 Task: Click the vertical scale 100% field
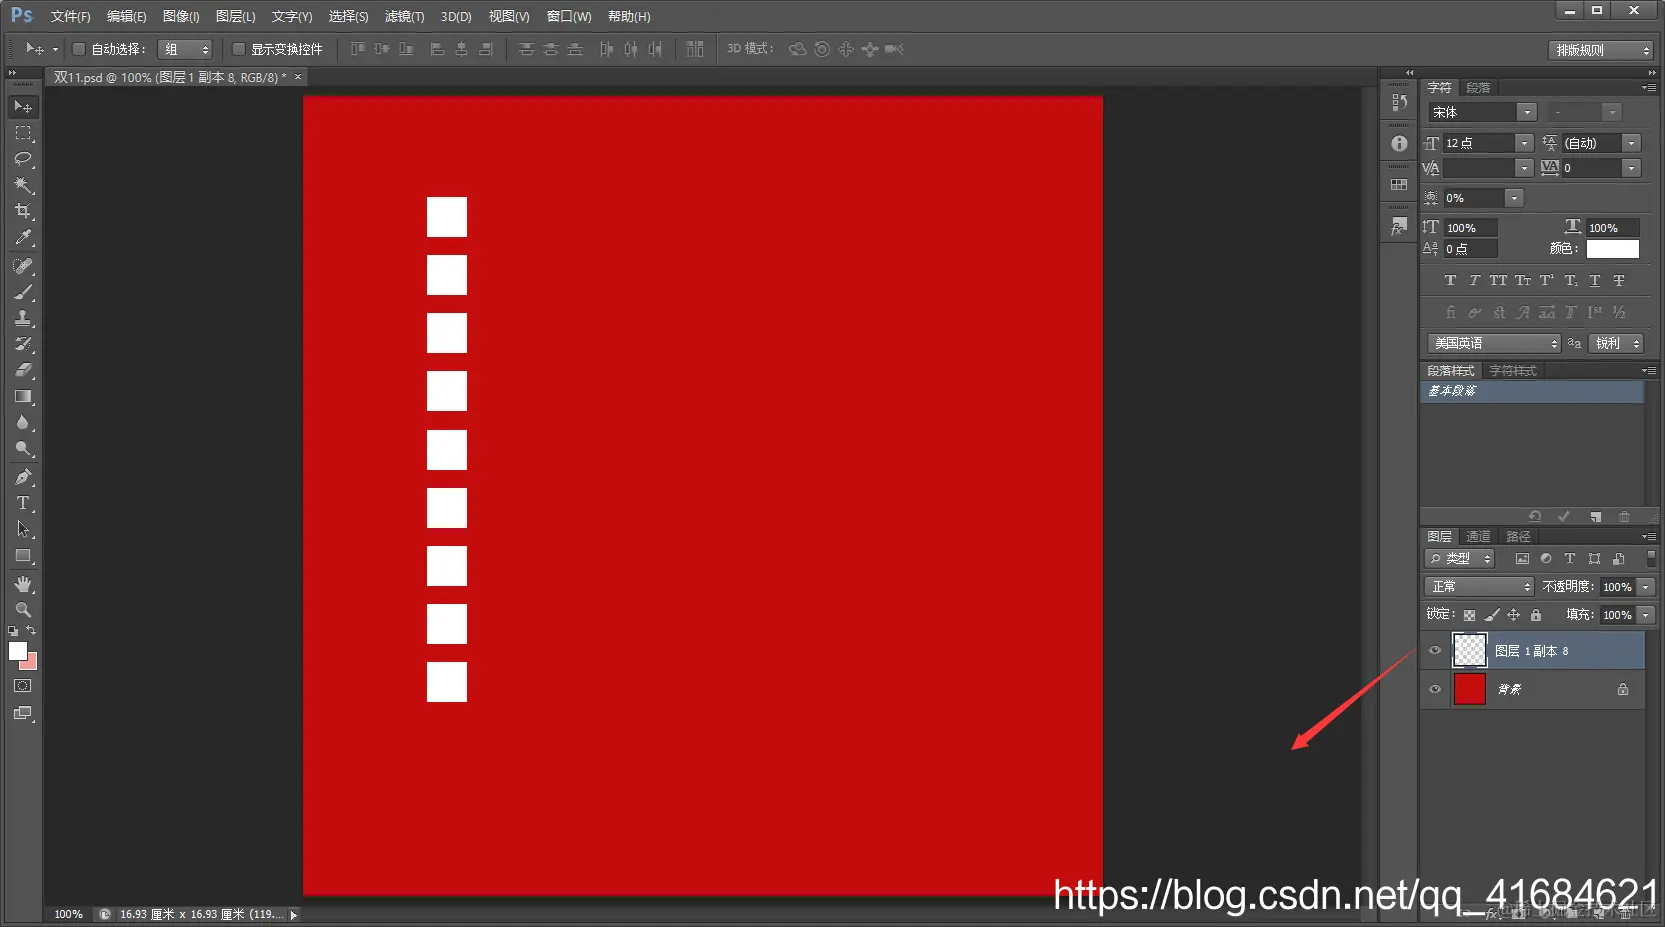click(x=1470, y=228)
